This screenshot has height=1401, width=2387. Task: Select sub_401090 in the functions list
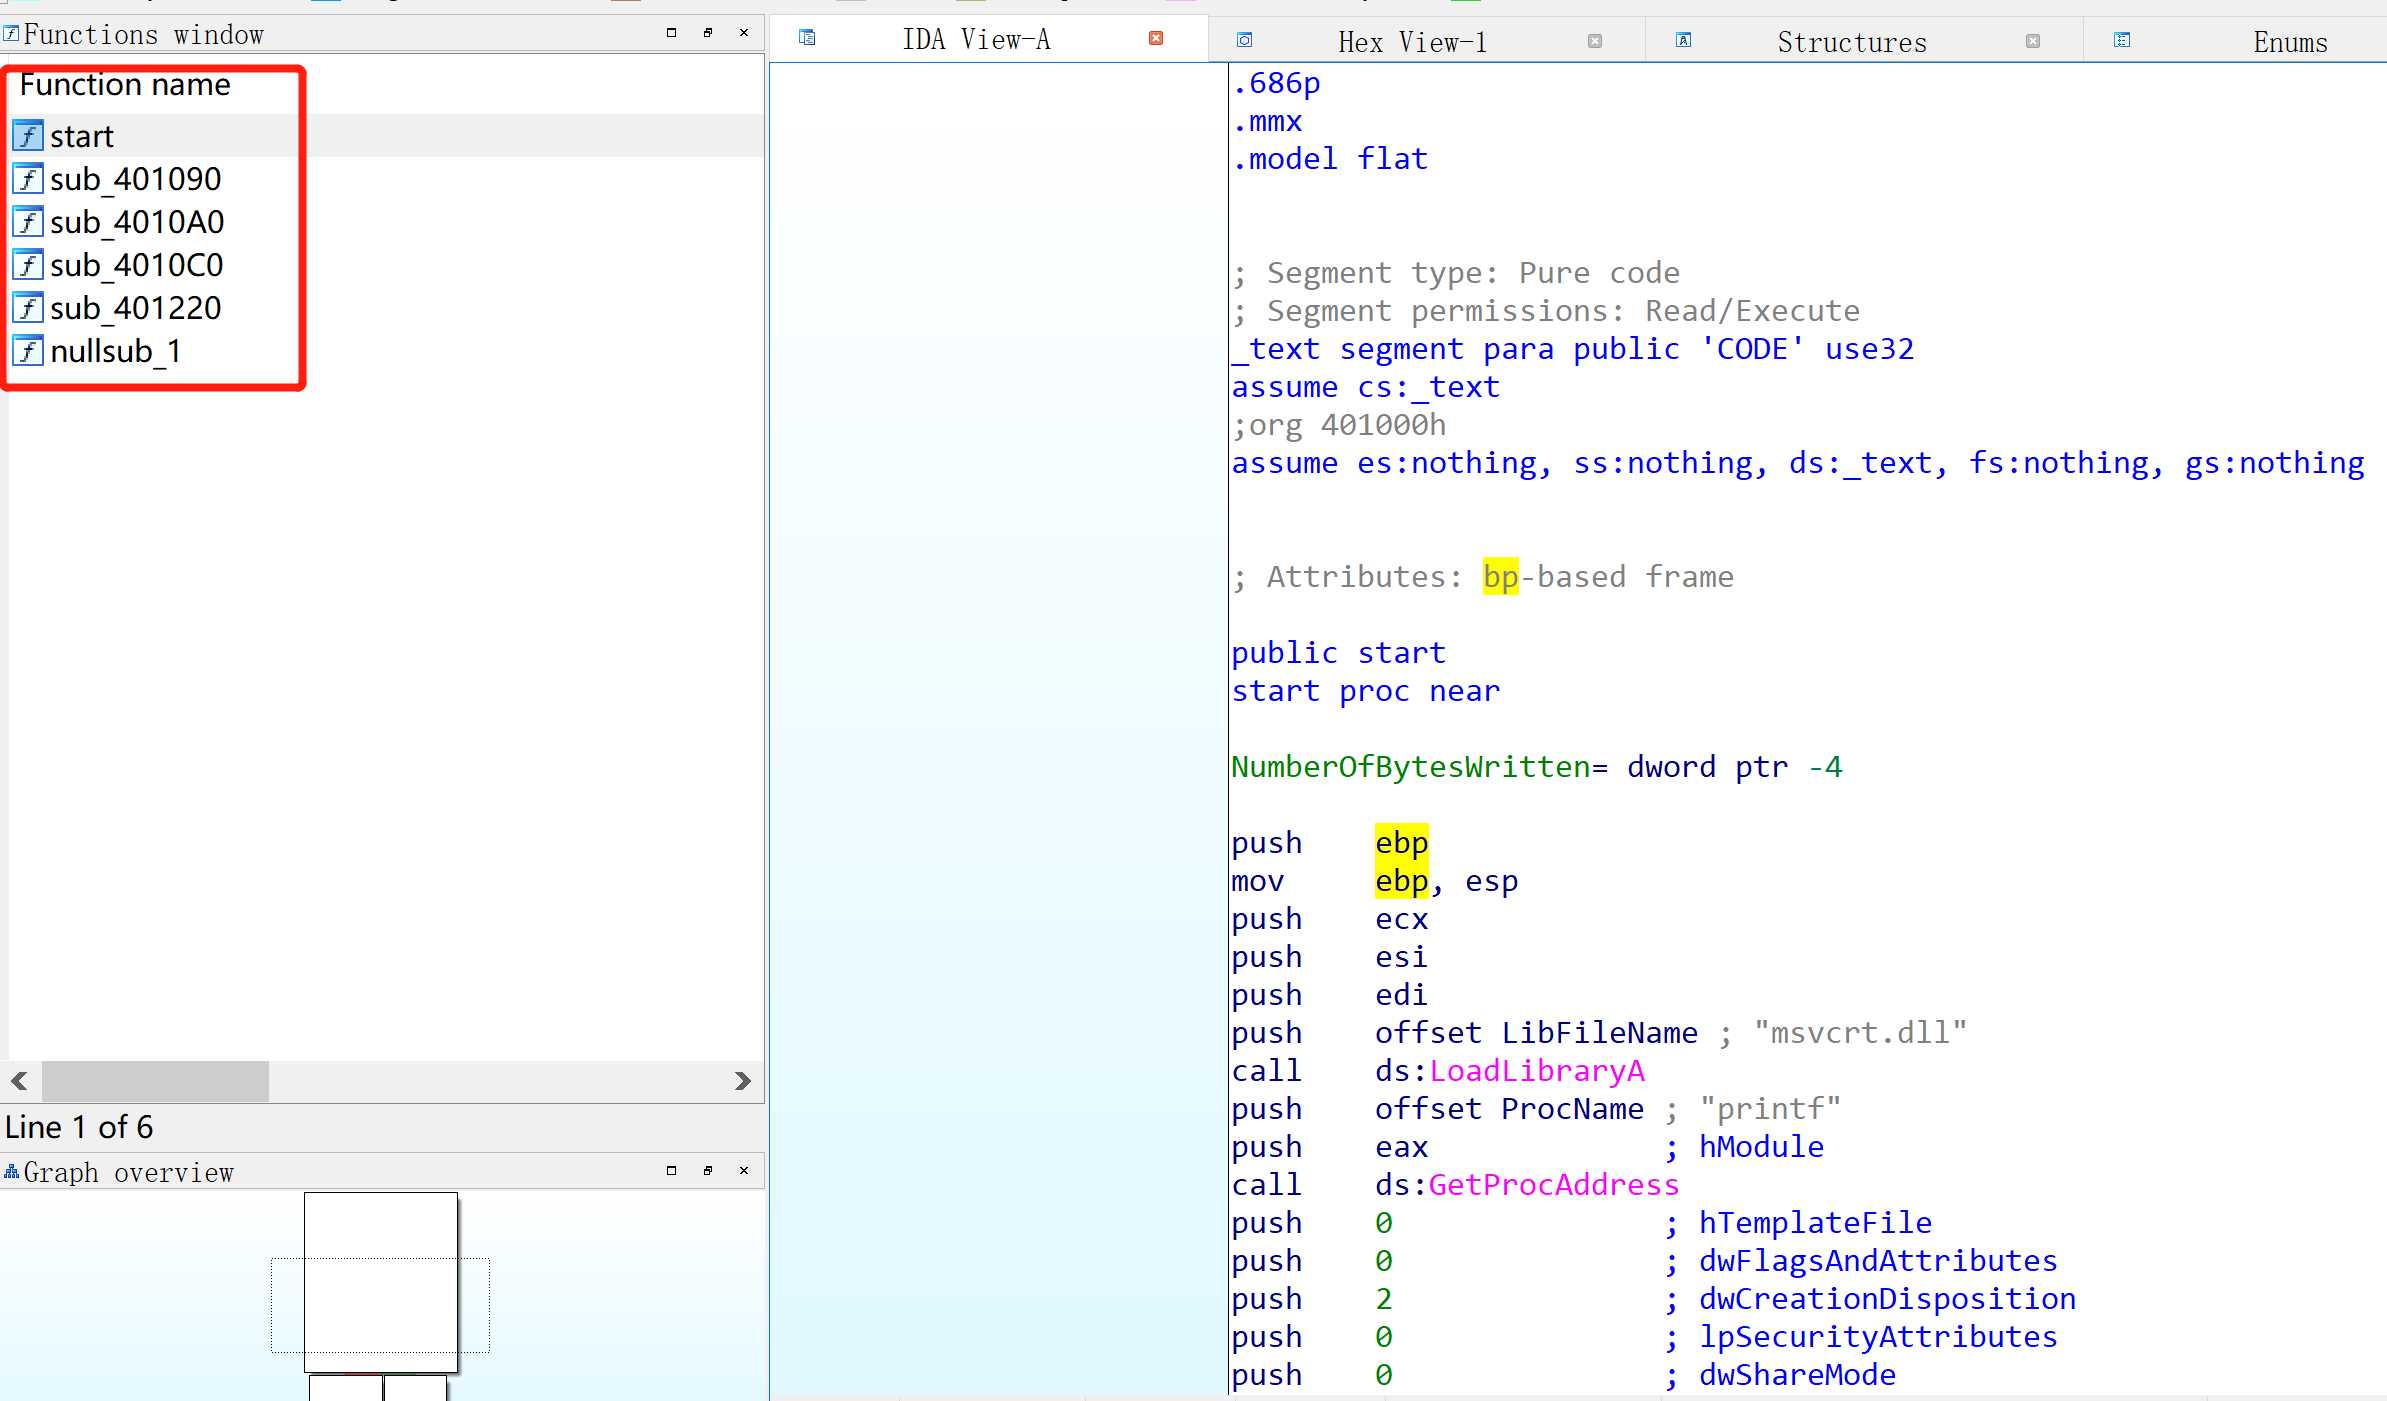tap(136, 179)
